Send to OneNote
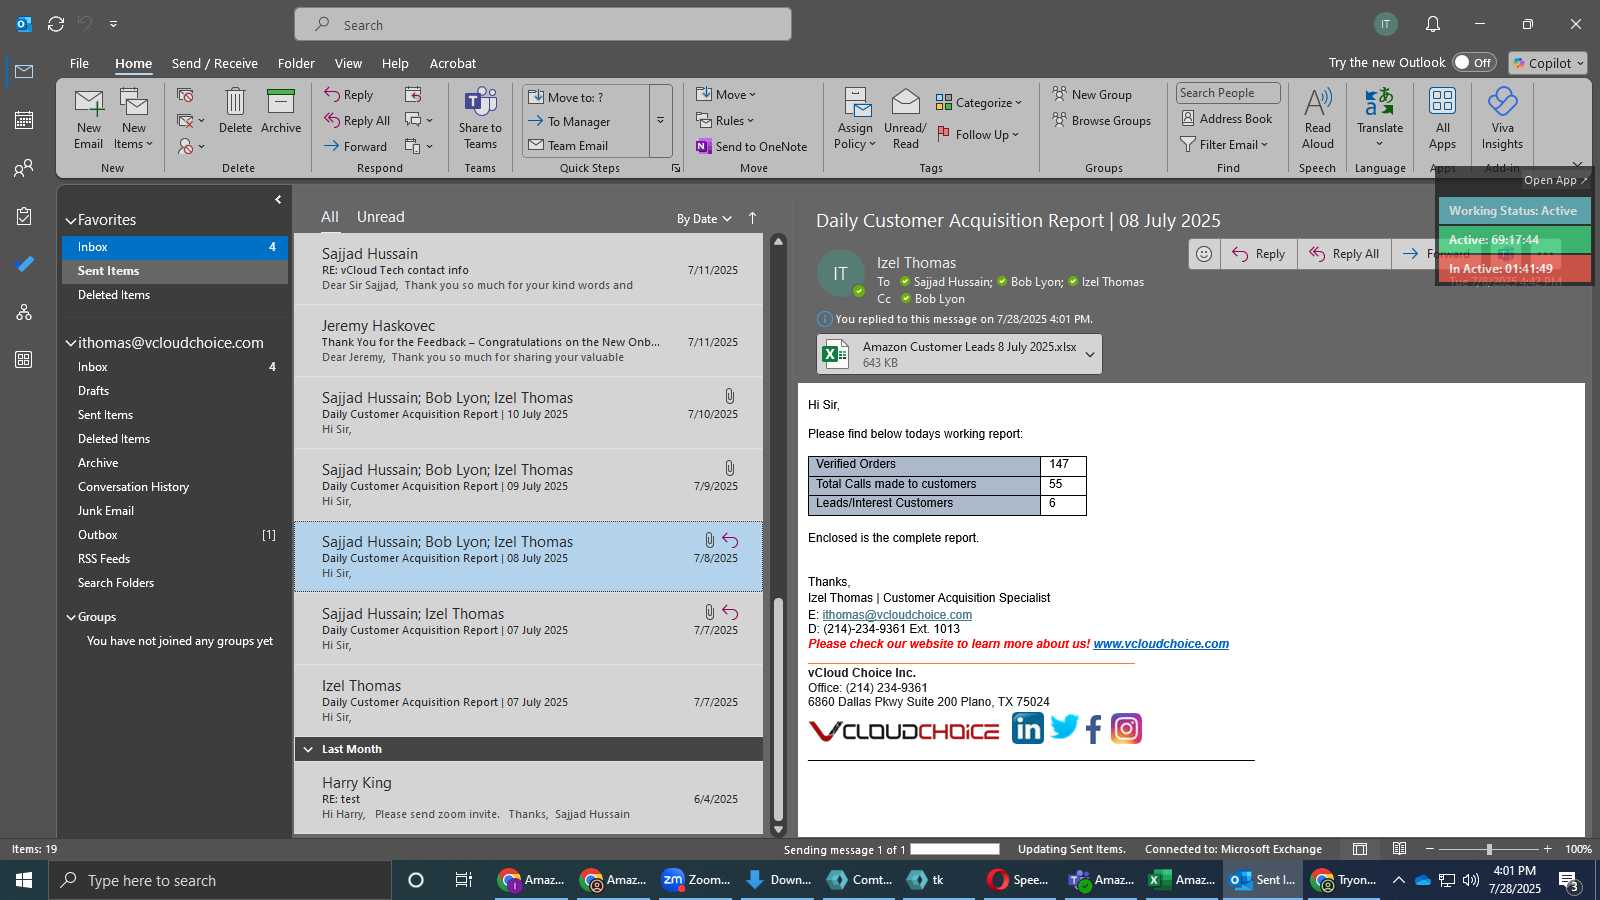Viewport: 1600px width, 900px height. click(x=751, y=147)
